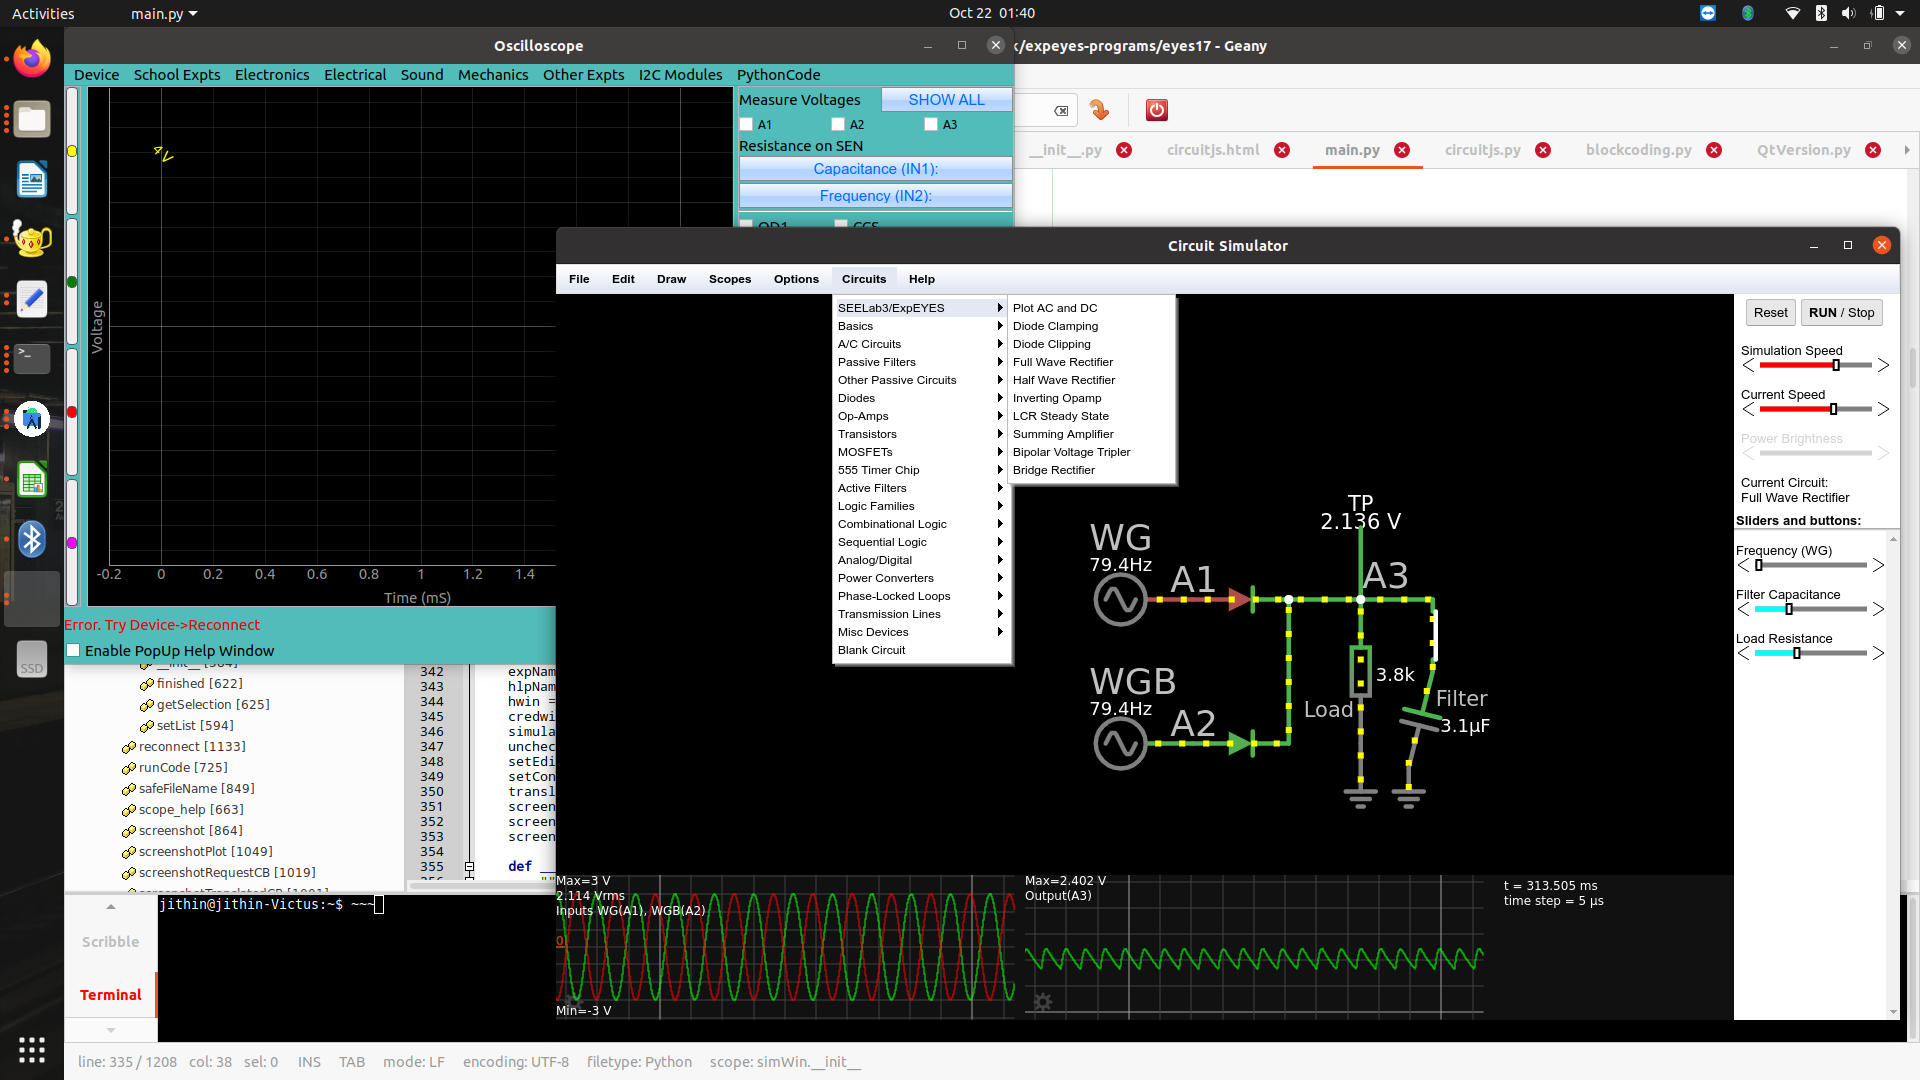Choose Half Wave Rectifier circuit
Viewport: 1920px width, 1080px height.
(x=1091, y=380)
